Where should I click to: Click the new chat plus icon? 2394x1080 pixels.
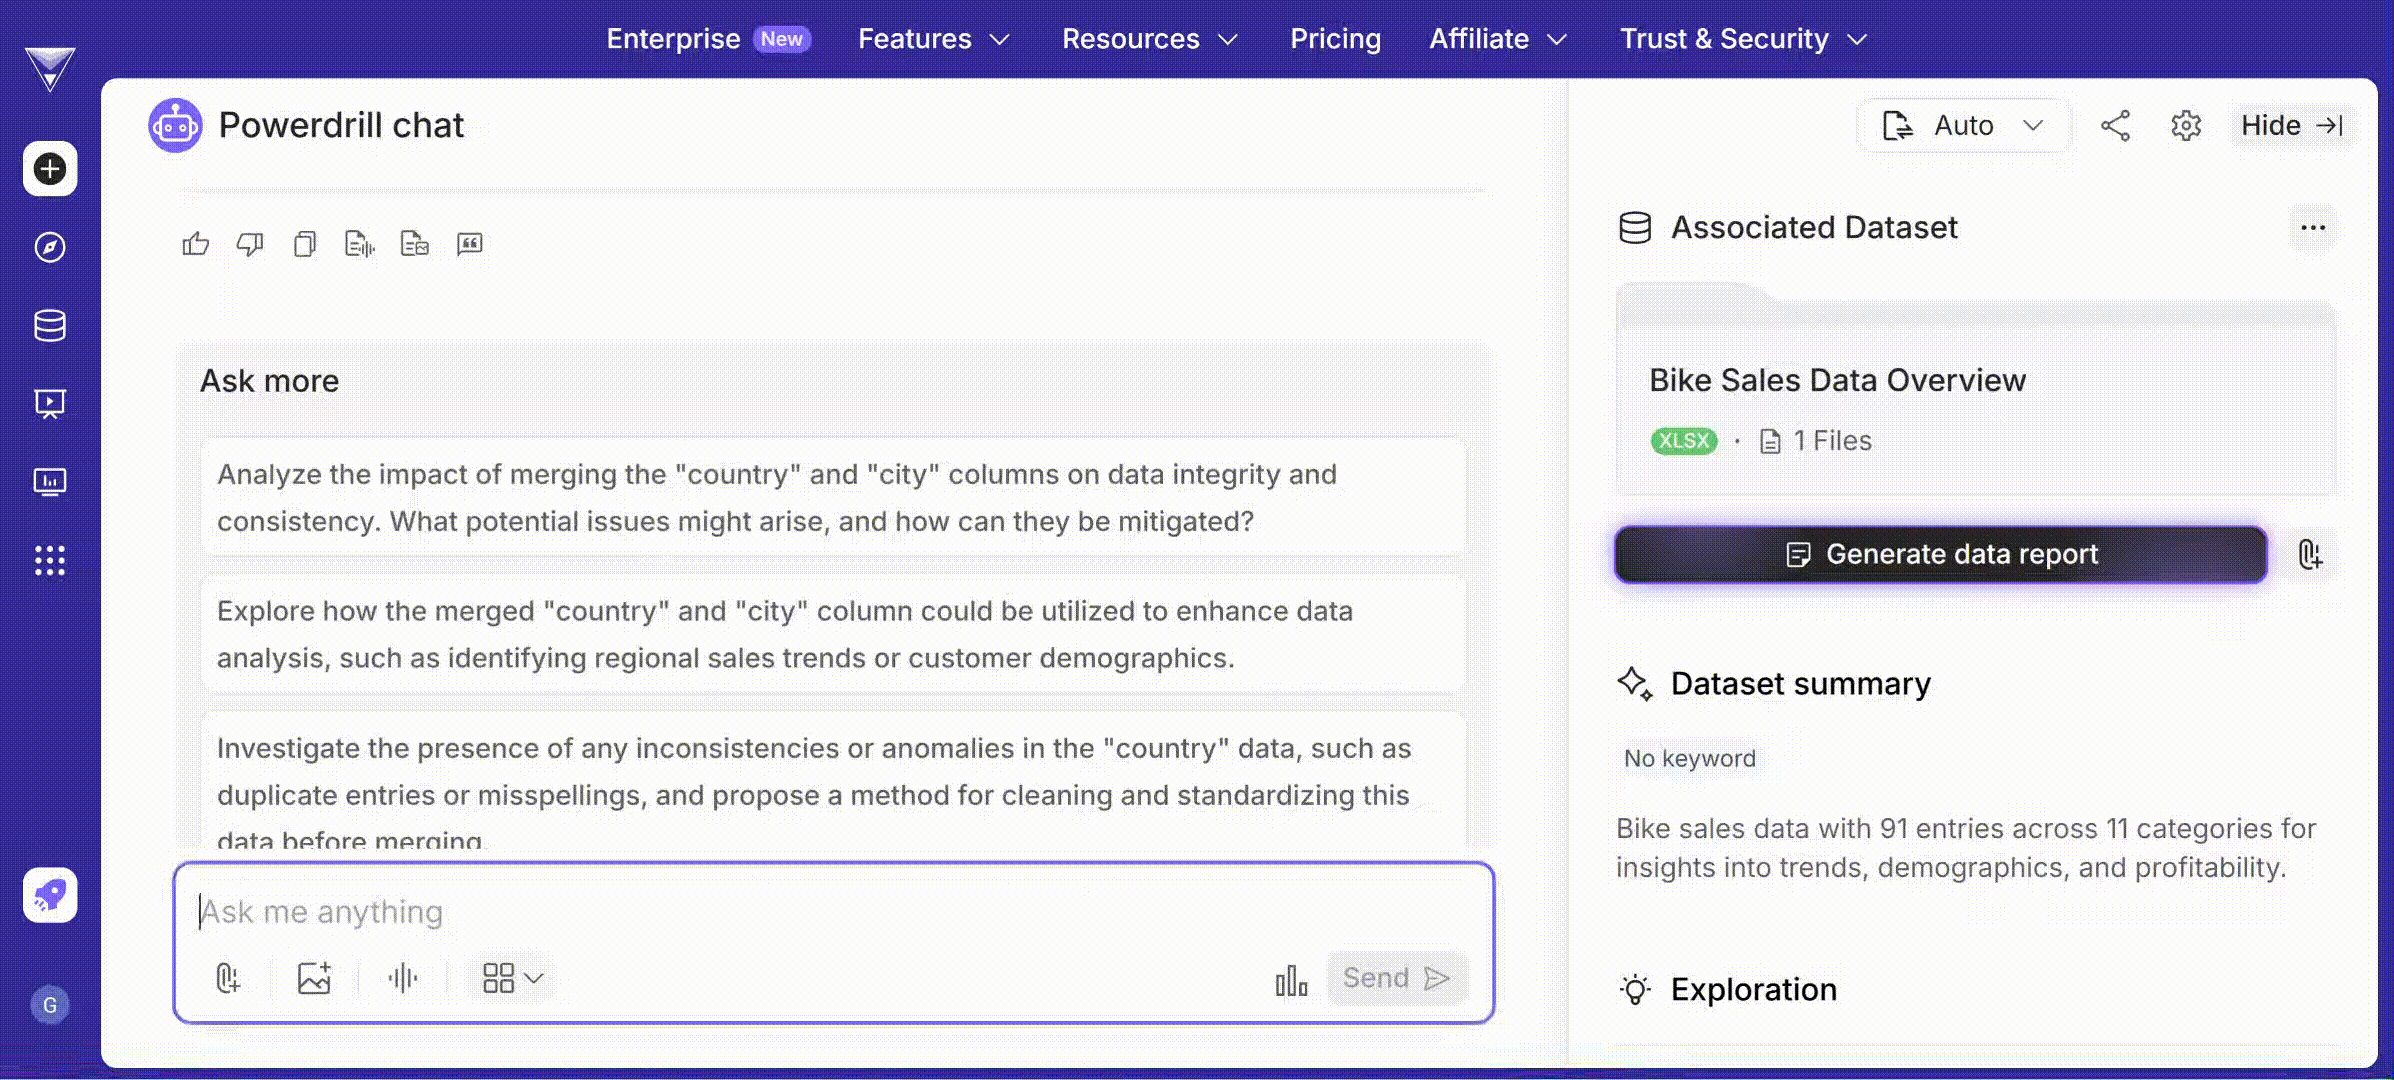pos(50,169)
